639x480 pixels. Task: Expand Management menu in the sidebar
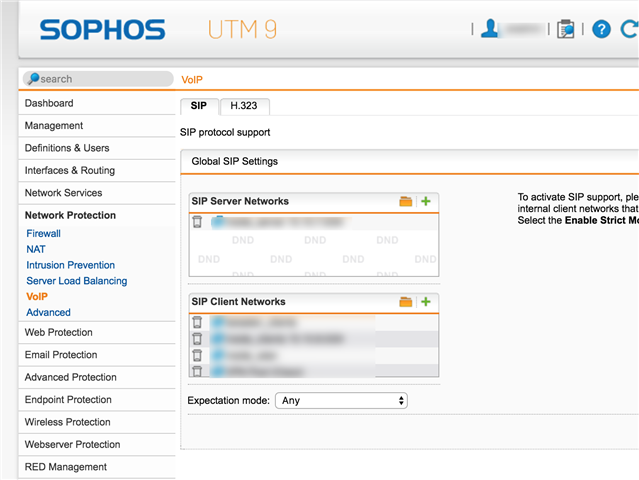[97, 126]
